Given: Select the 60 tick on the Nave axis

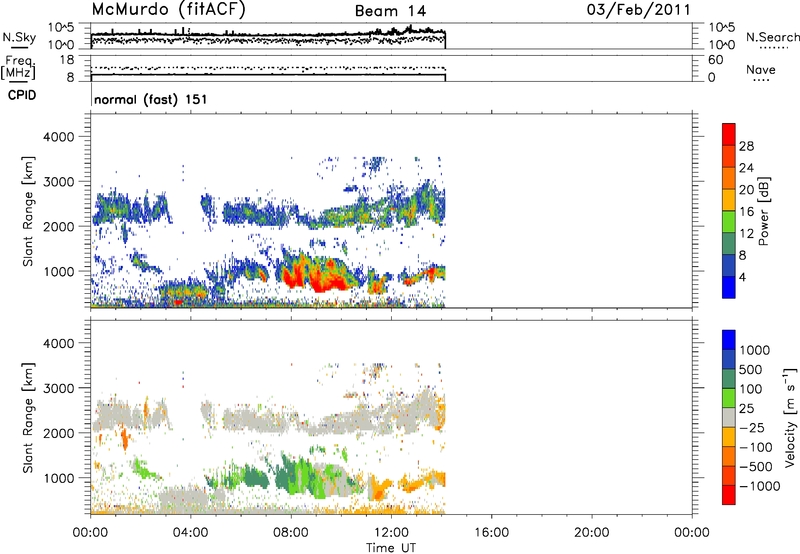Looking at the screenshot, I should pos(716,60).
